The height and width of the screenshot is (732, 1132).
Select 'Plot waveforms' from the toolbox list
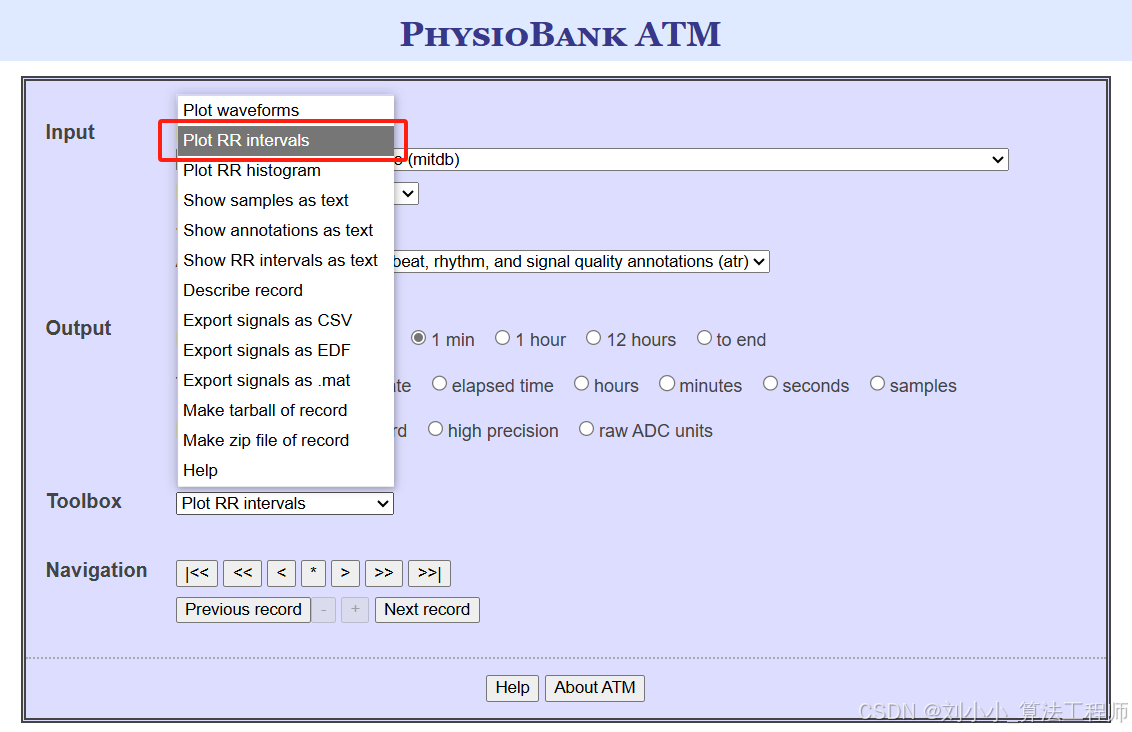click(285, 110)
